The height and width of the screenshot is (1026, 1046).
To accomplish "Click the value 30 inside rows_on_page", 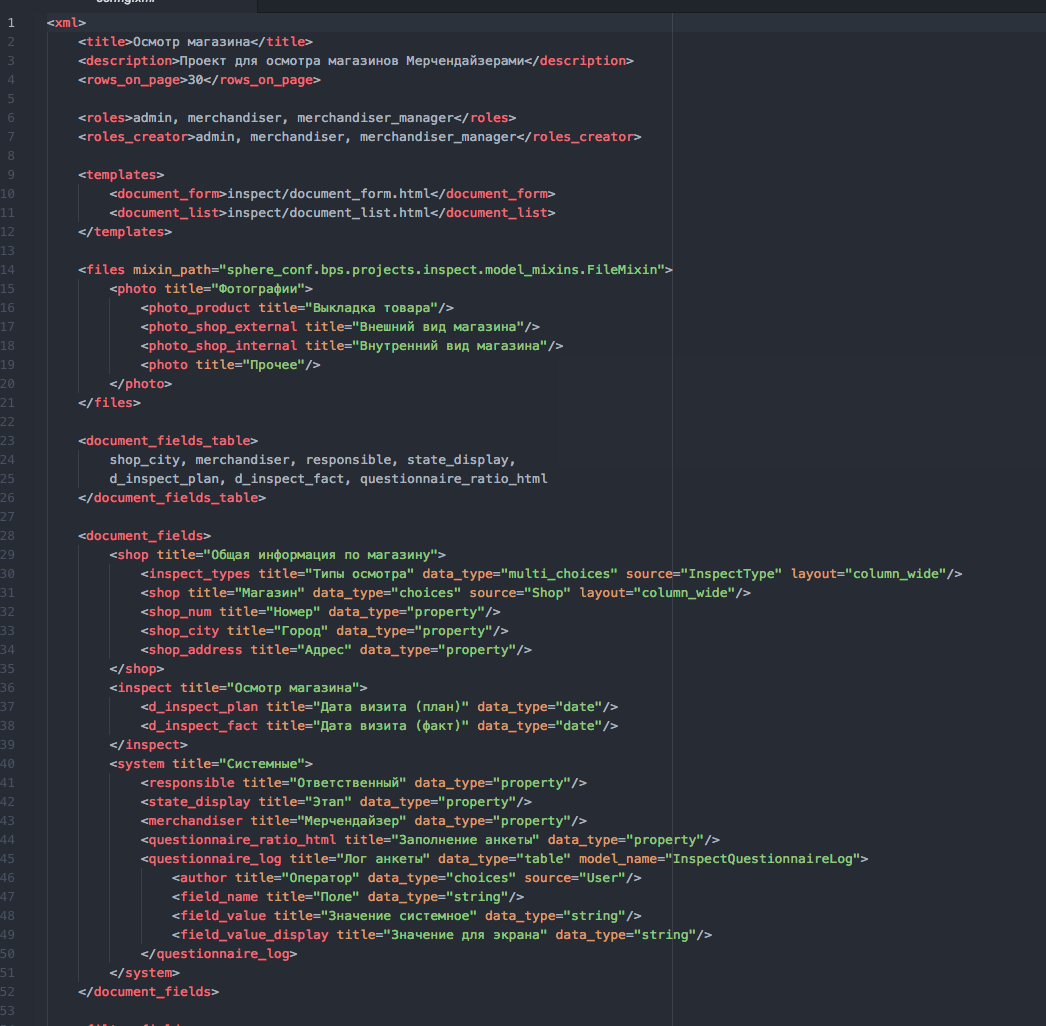I will tap(195, 80).
